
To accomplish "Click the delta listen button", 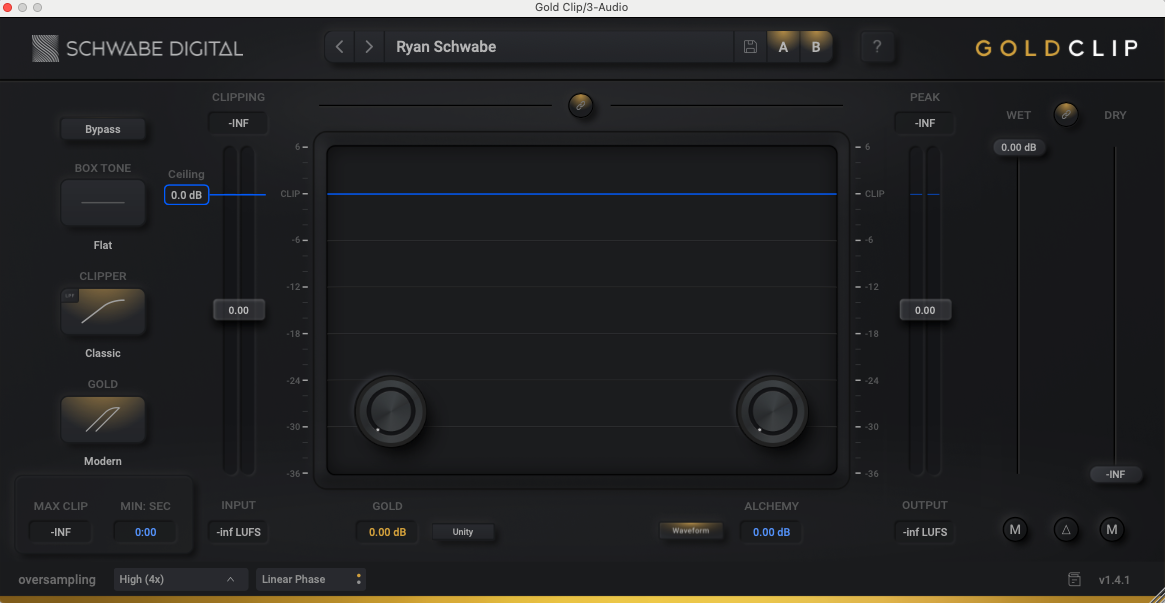I will 1066,529.
